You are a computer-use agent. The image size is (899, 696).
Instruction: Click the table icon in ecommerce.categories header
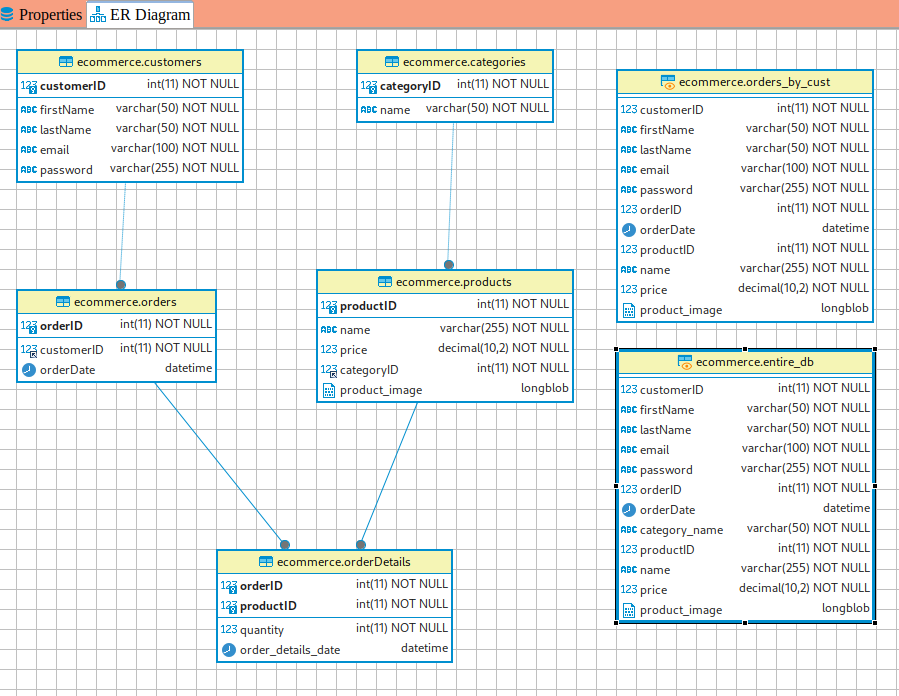[392, 62]
